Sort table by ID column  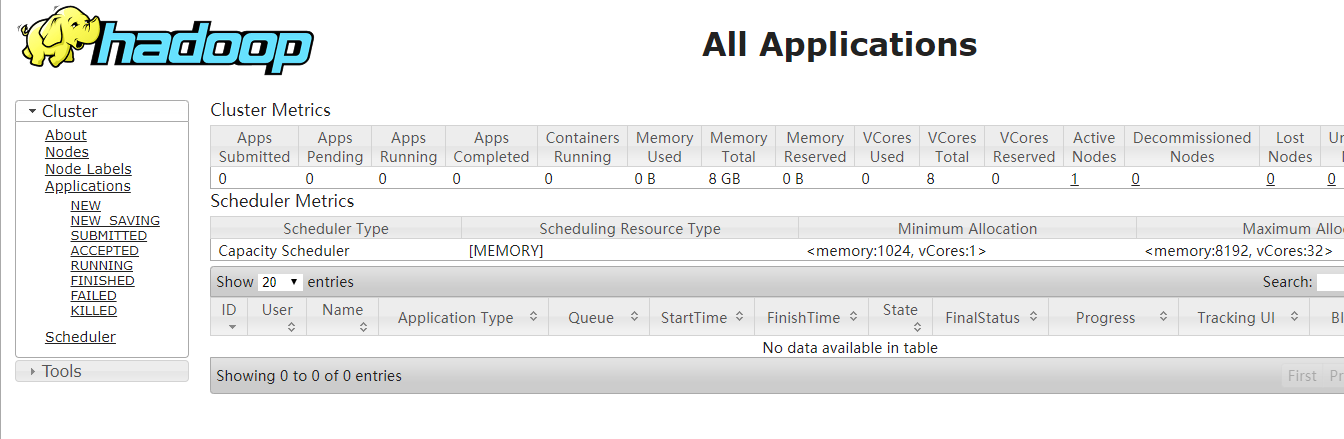click(x=230, y=316)
